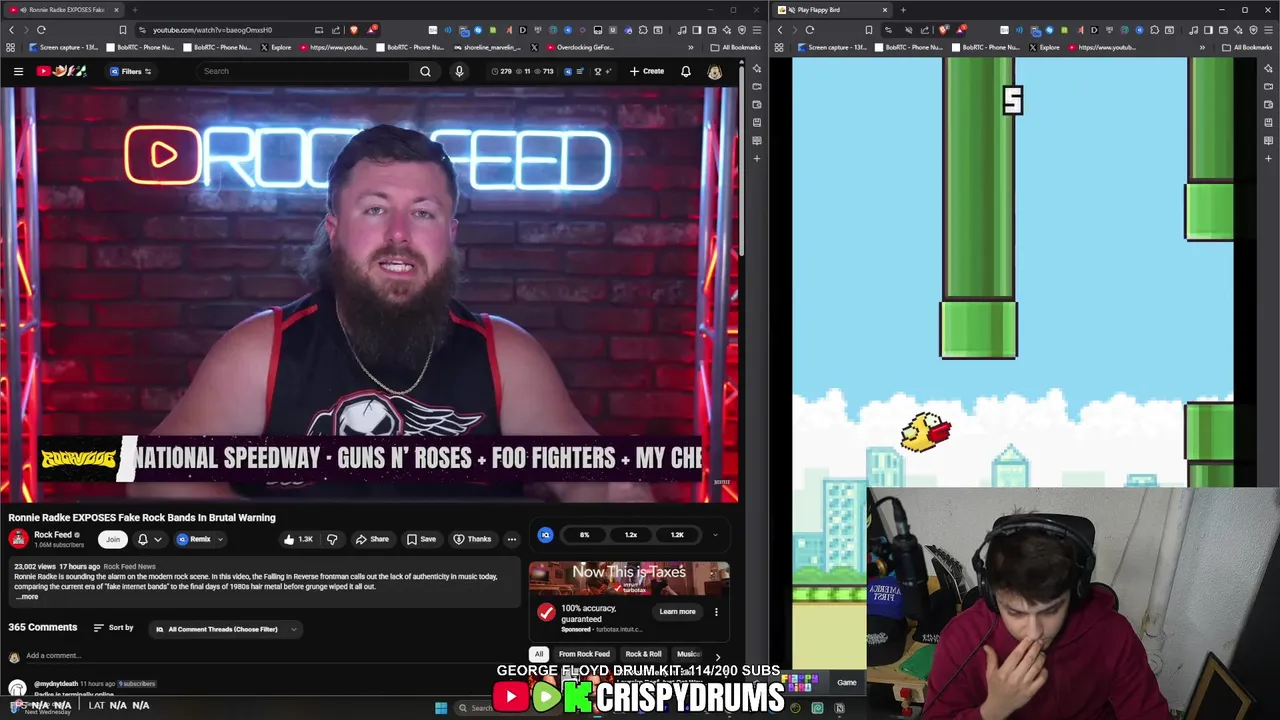Open Sort by comments menu
The height and width of the screenshot is (720, 1280).
tap(113, 628)
